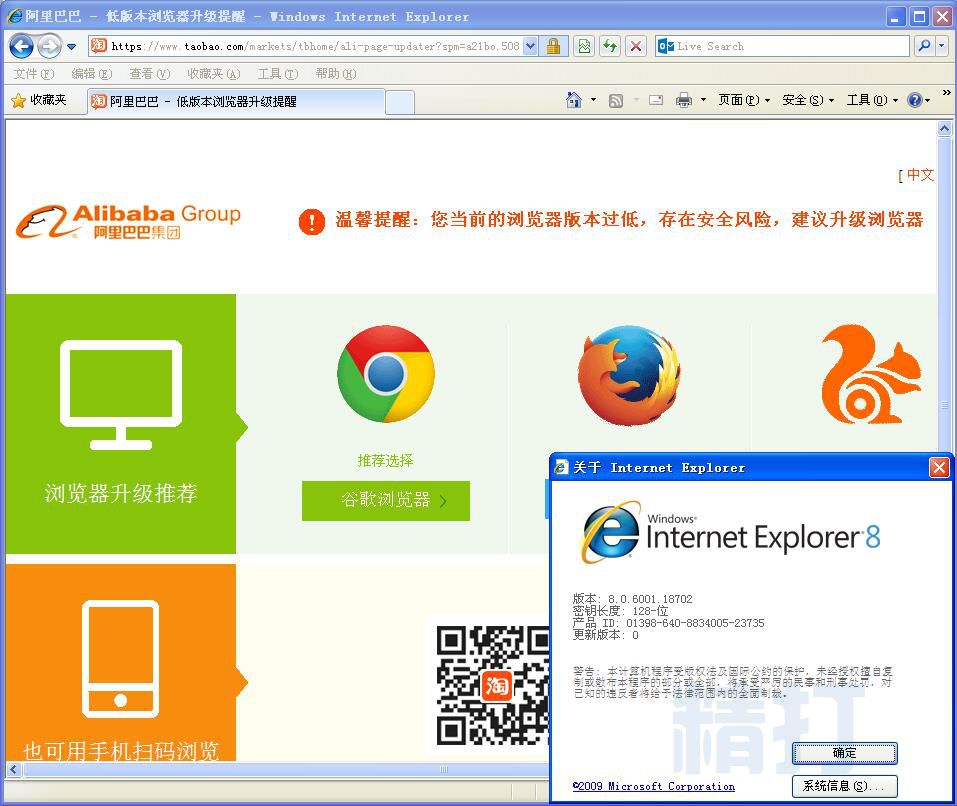Click the horizontal scrollbar thumb
This screenshot has width=957, height=806.
click(x=286, y=770)
